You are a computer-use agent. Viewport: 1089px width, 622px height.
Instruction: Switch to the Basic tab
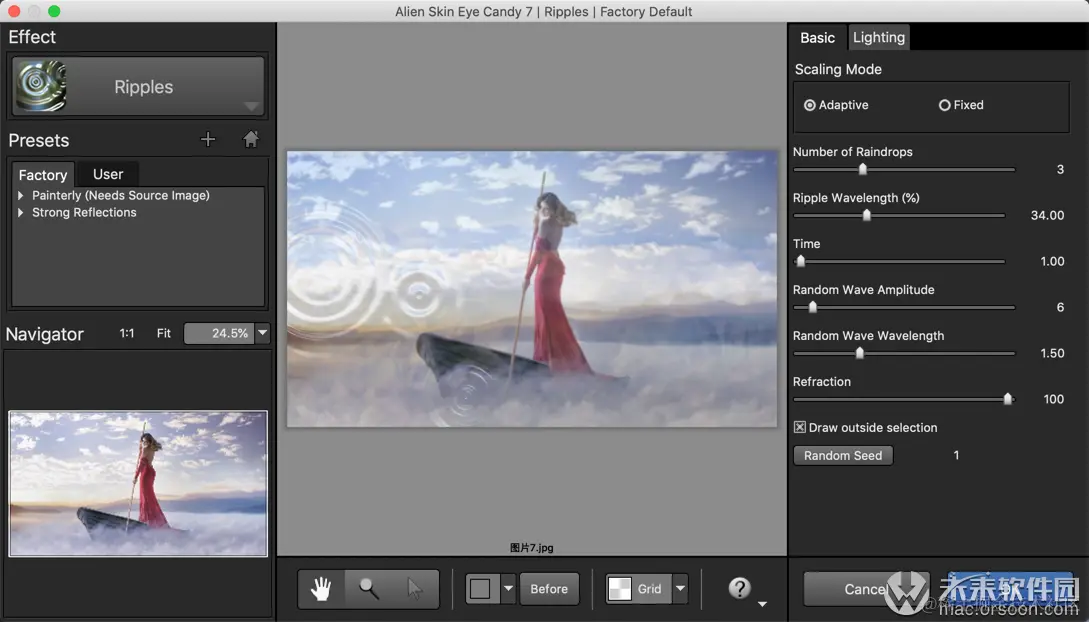pyautogui.click(x=817, y=37)
